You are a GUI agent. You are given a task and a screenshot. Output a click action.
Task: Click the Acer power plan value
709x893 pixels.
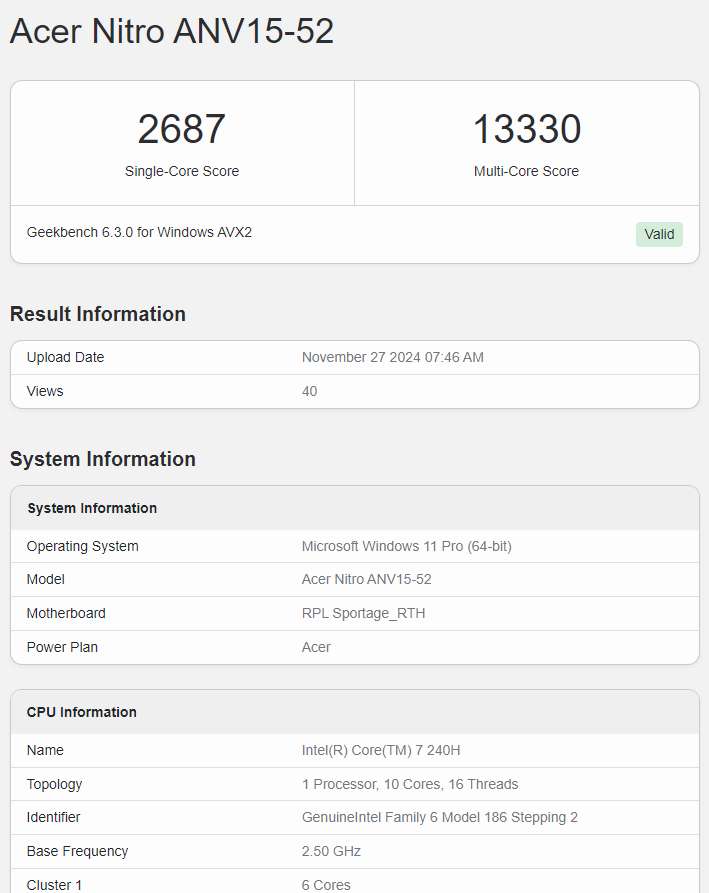(316, 647)
